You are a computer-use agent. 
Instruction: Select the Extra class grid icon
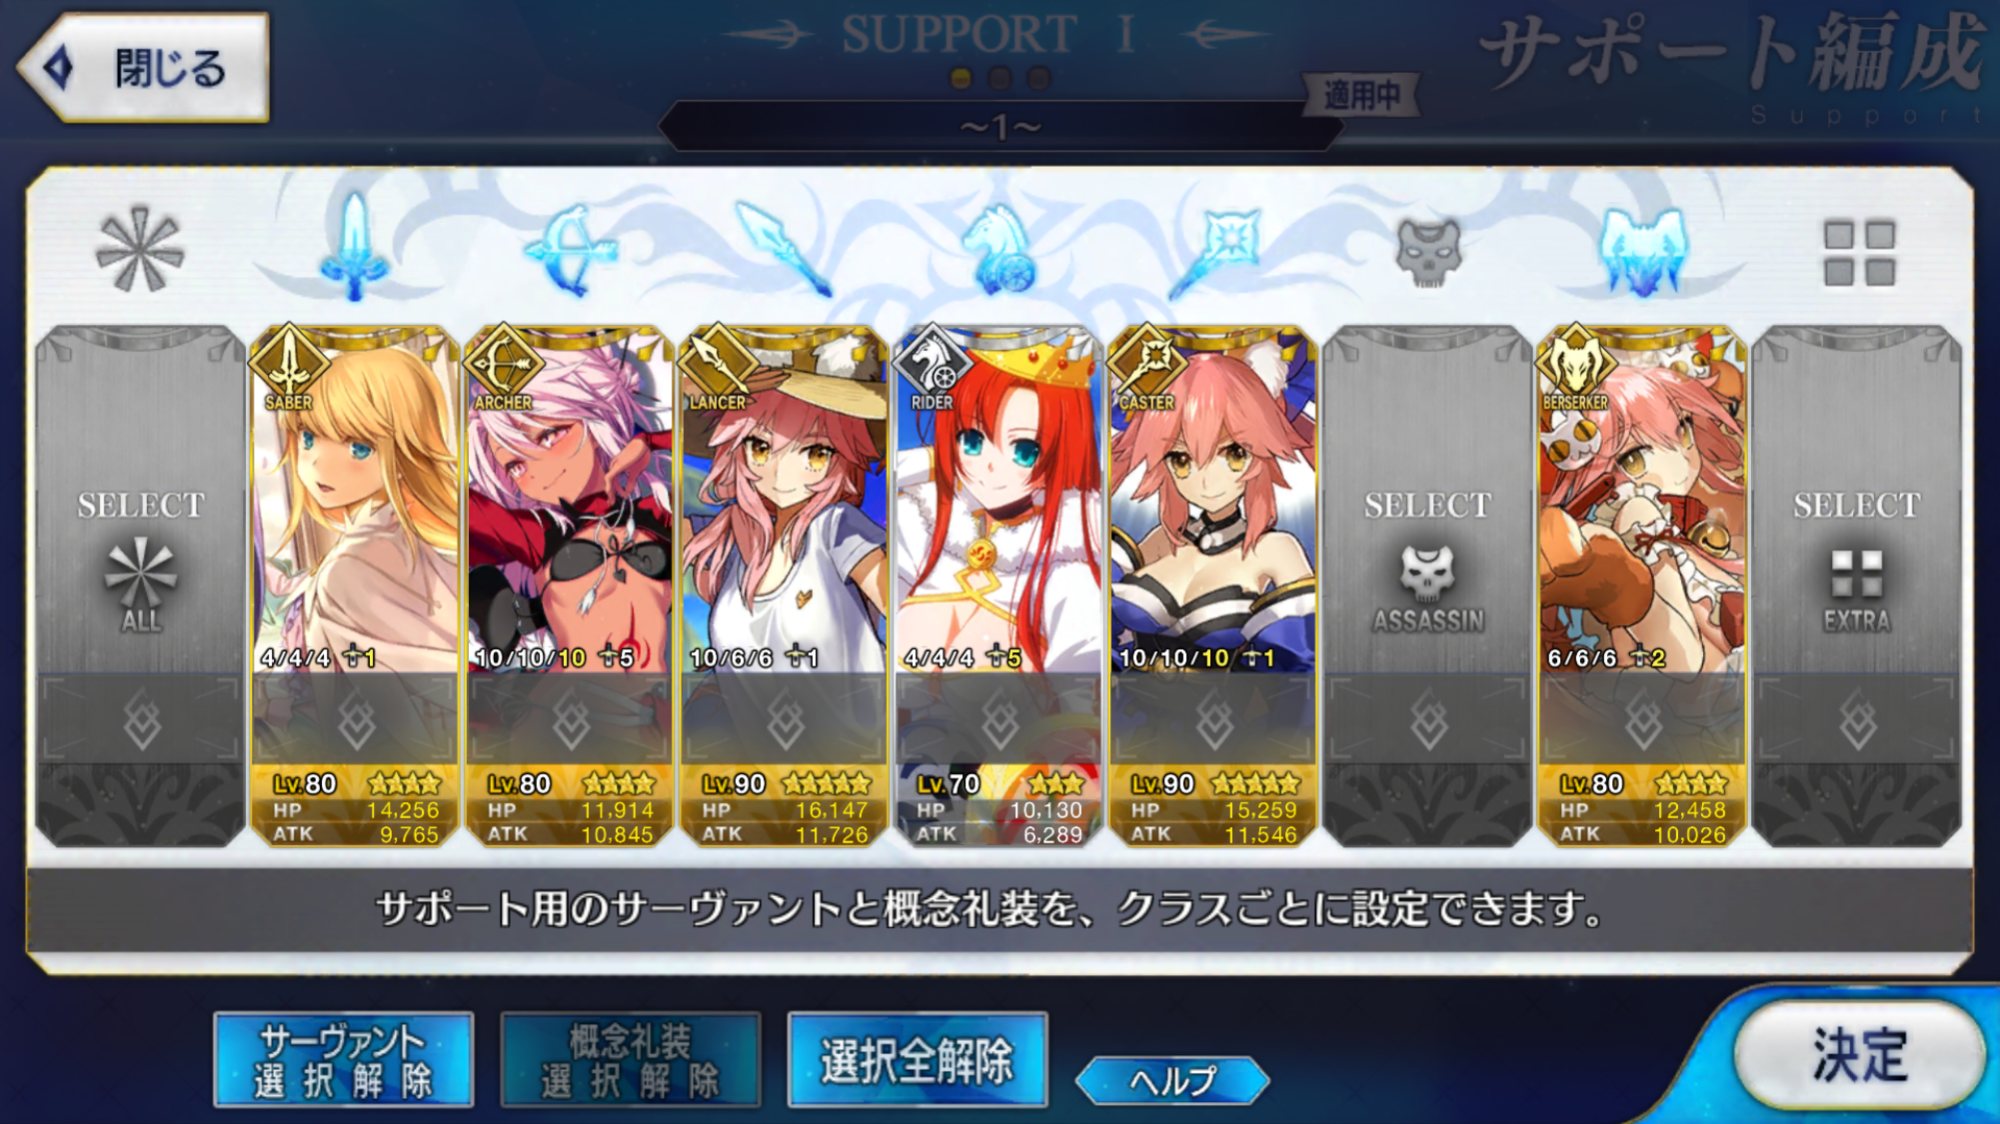pyautogui.click(x=1859, y=254)
